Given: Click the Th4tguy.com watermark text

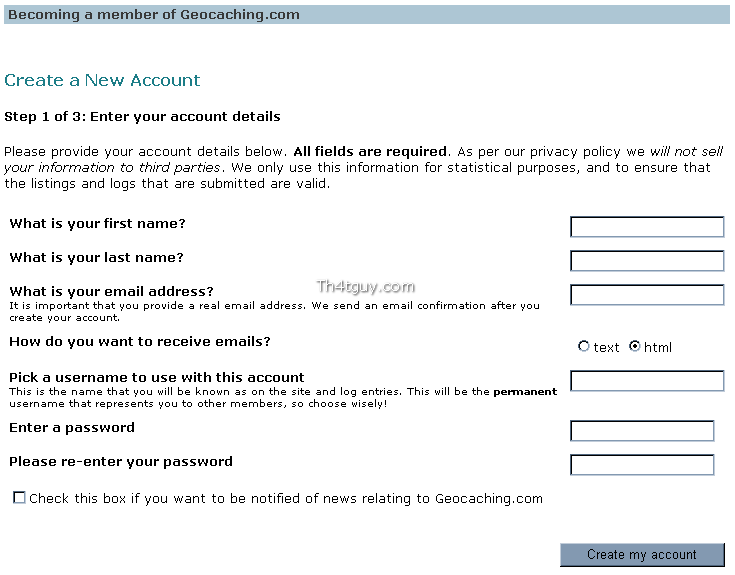Looking at the screenshot, I should (365, 287).
